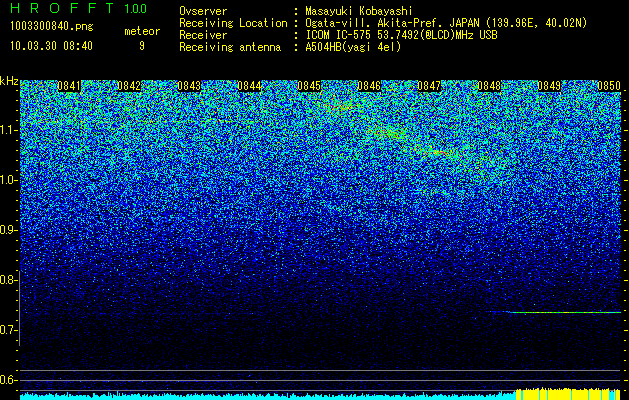Click the Receiver field label
This screenshot has width=629, height=400.
coord(203,35)
